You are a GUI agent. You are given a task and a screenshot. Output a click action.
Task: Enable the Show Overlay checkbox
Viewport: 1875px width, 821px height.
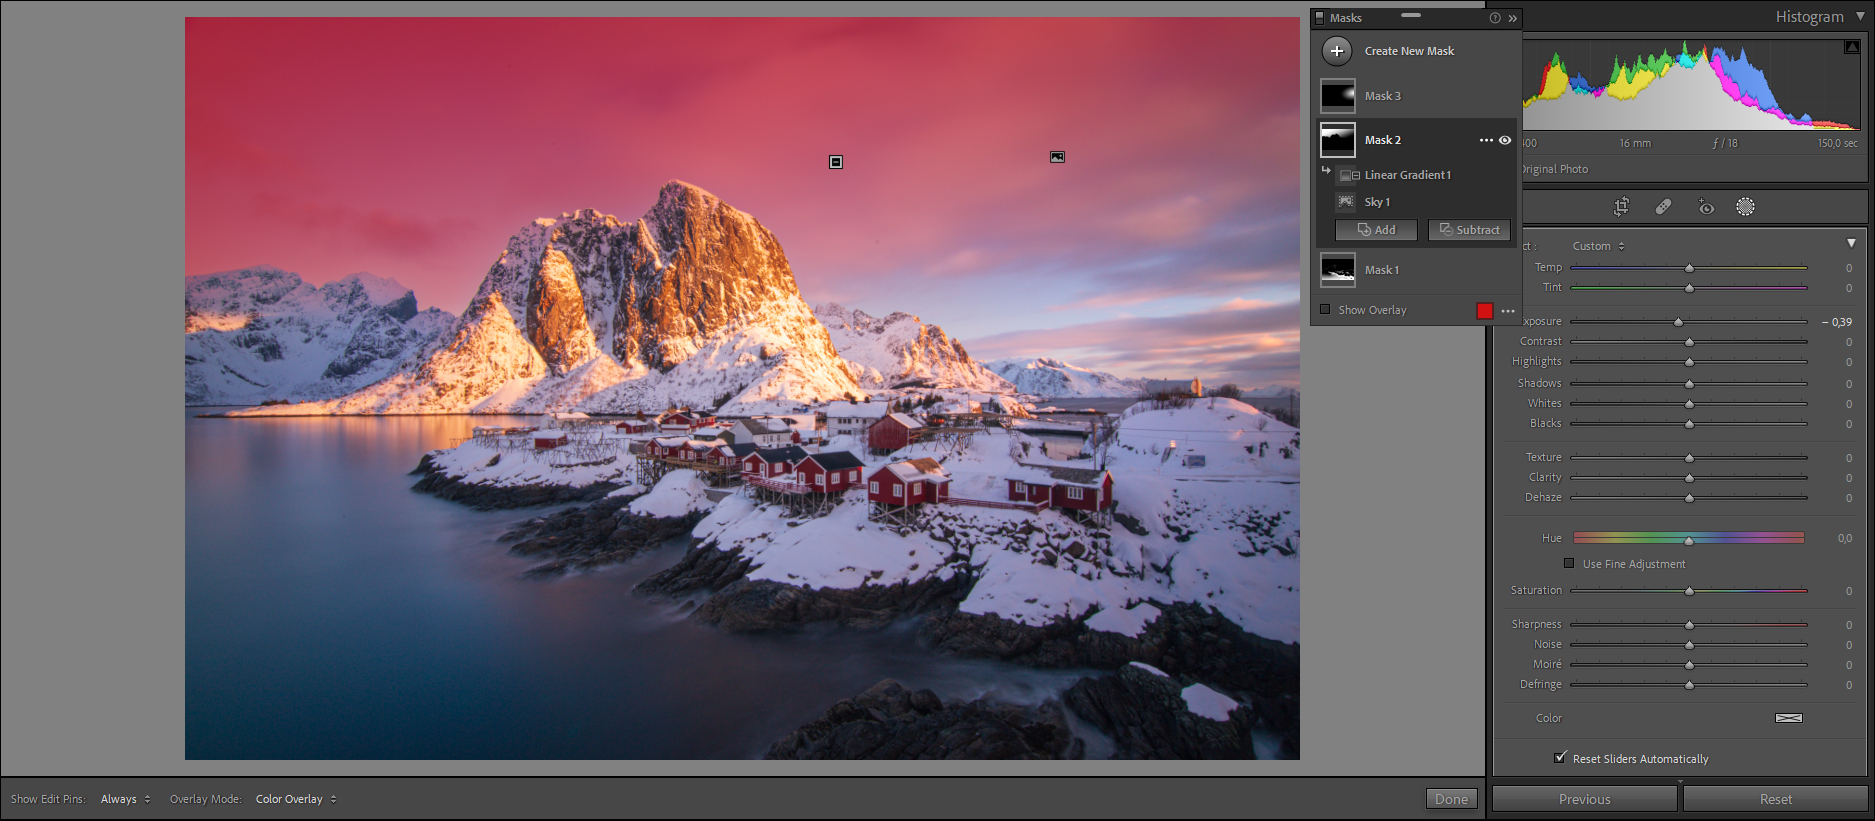click(x=1325, y=310)
